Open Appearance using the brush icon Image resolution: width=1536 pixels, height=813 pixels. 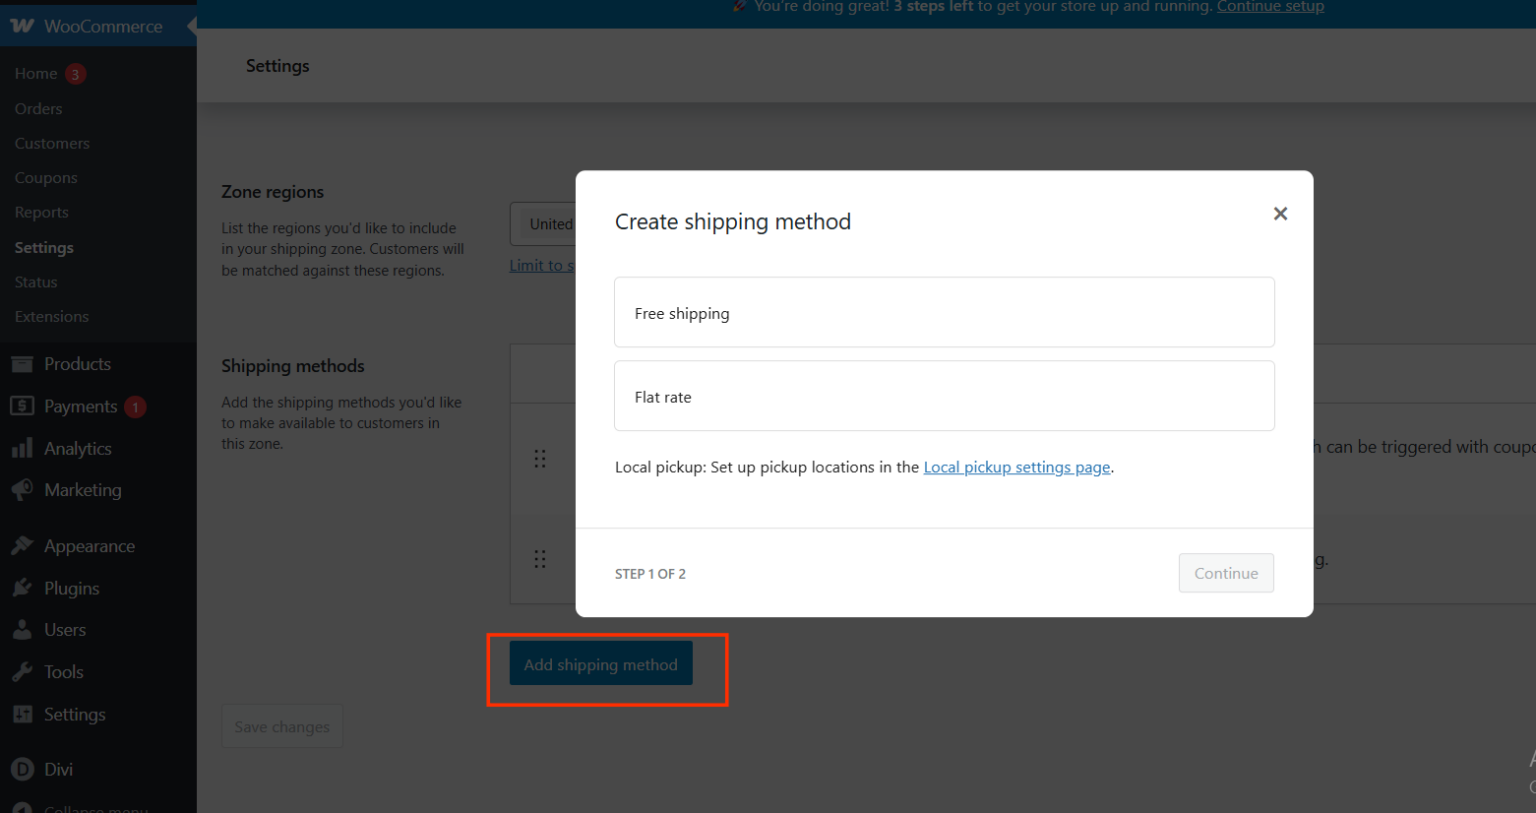(23, 545)
